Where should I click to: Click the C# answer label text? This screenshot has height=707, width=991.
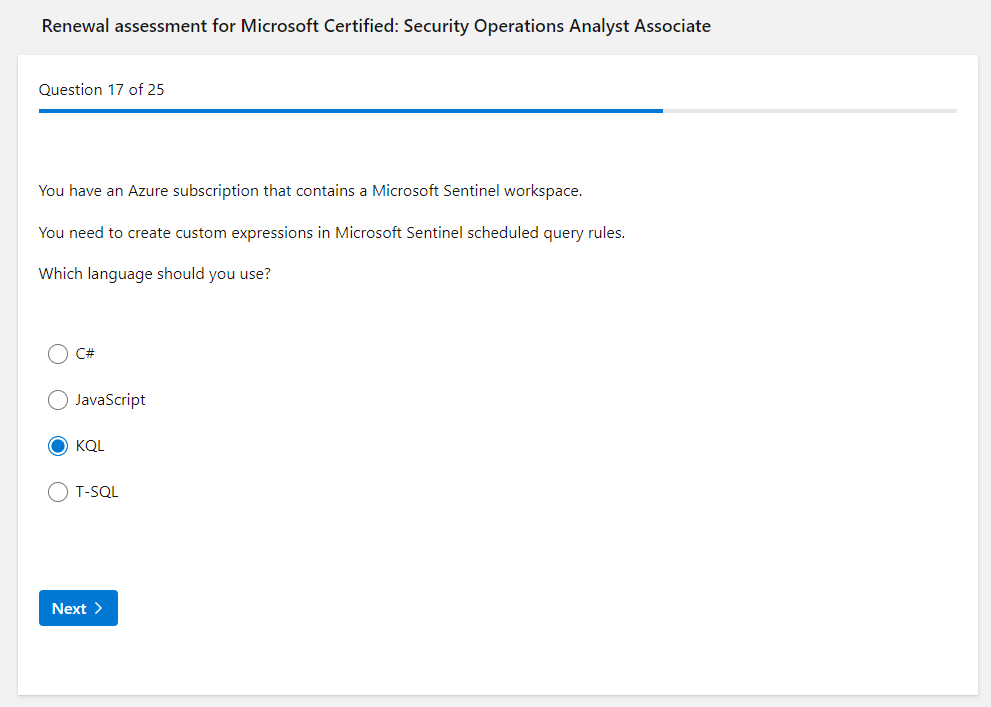point(85,354)
